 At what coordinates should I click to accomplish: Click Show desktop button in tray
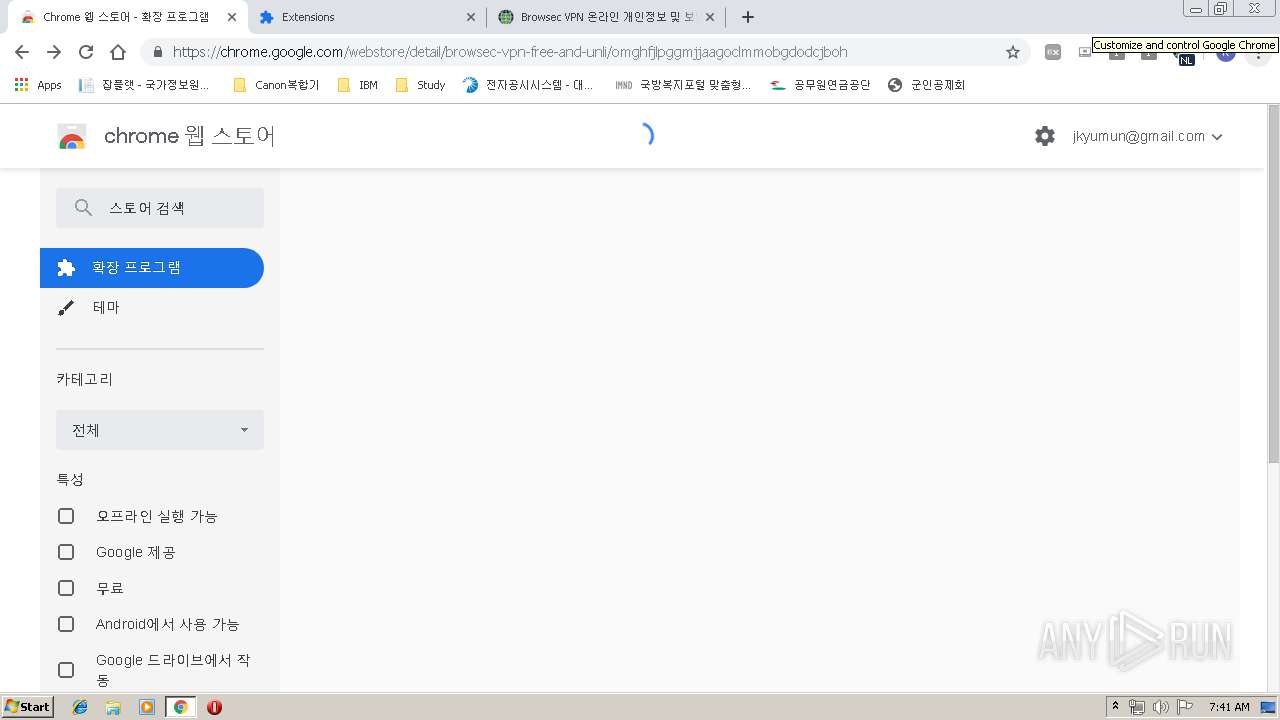(x=1268, y=707)
